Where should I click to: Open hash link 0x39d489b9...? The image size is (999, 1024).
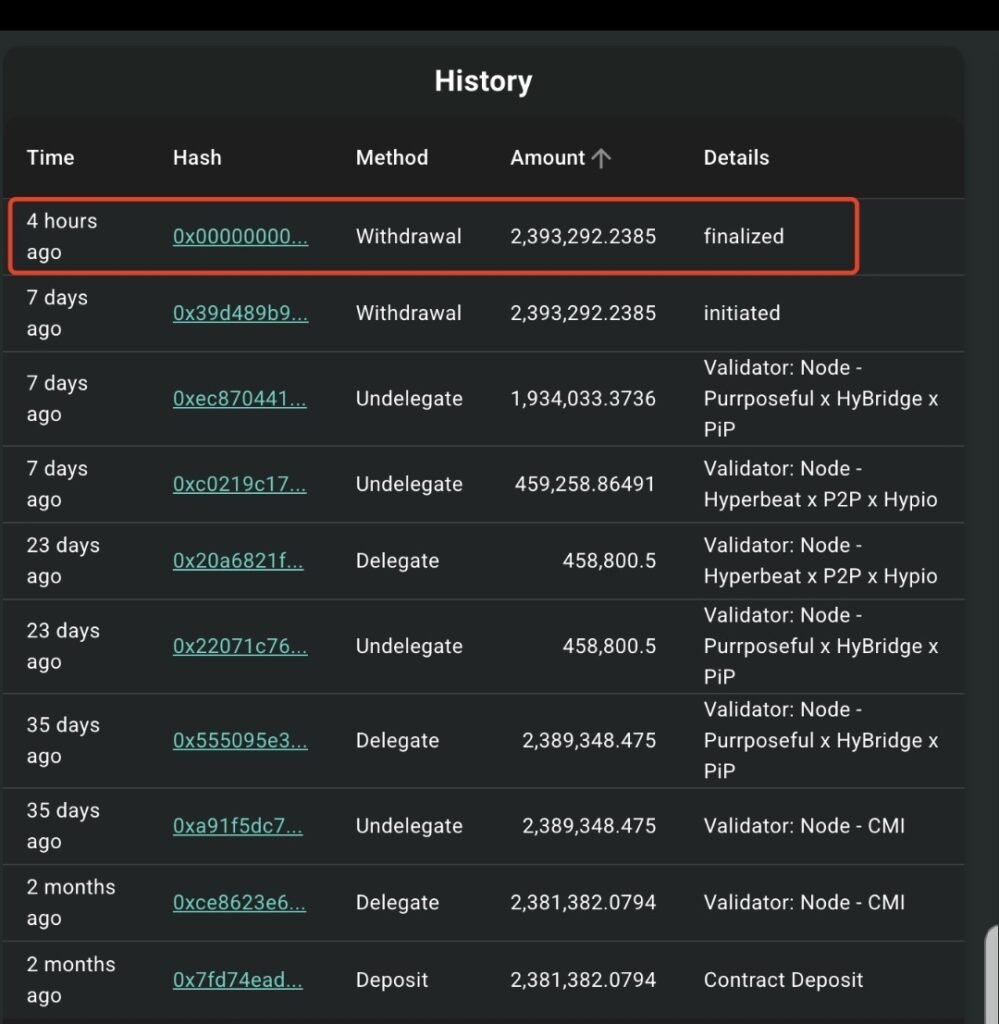pos(240,313)
